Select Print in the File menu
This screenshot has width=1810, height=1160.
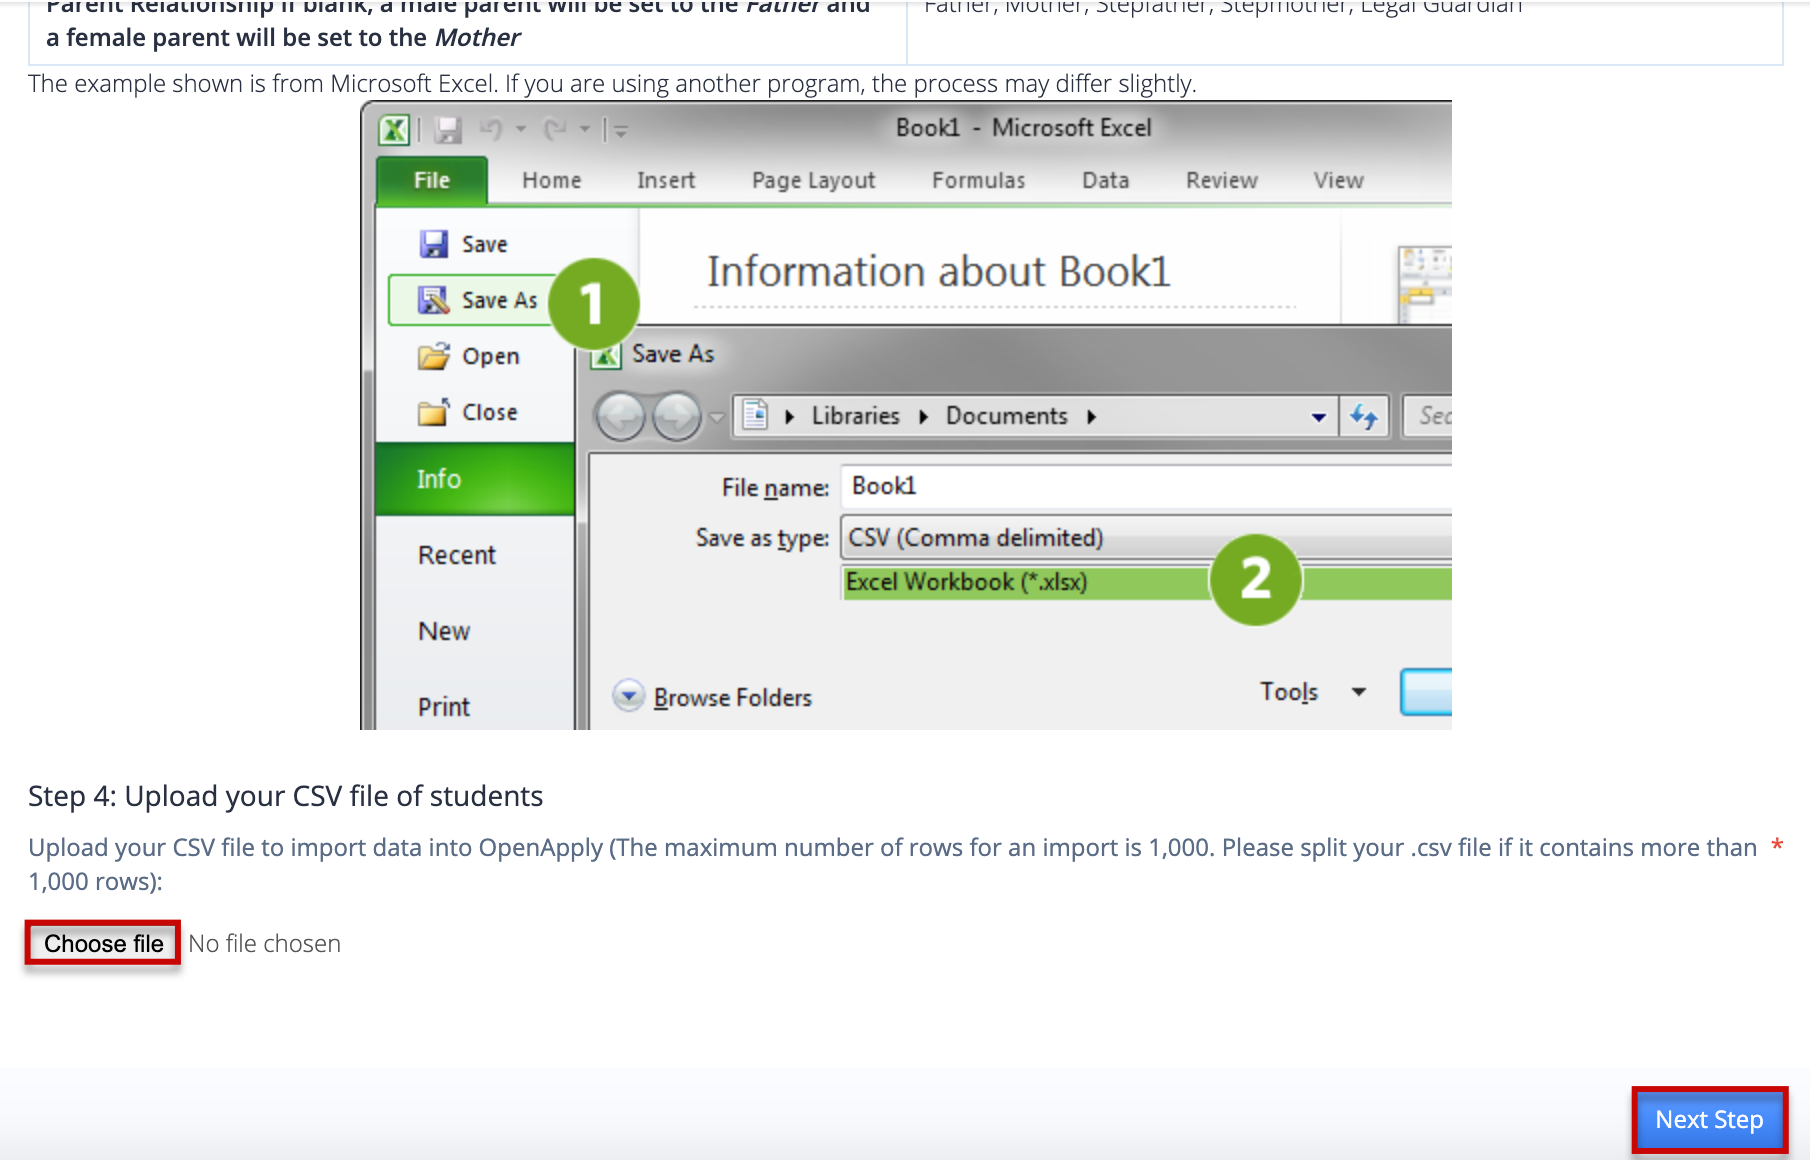(444, 707)
